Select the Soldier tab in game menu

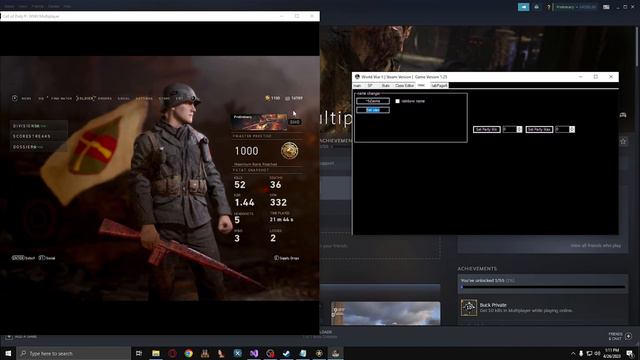coord(86,98)
